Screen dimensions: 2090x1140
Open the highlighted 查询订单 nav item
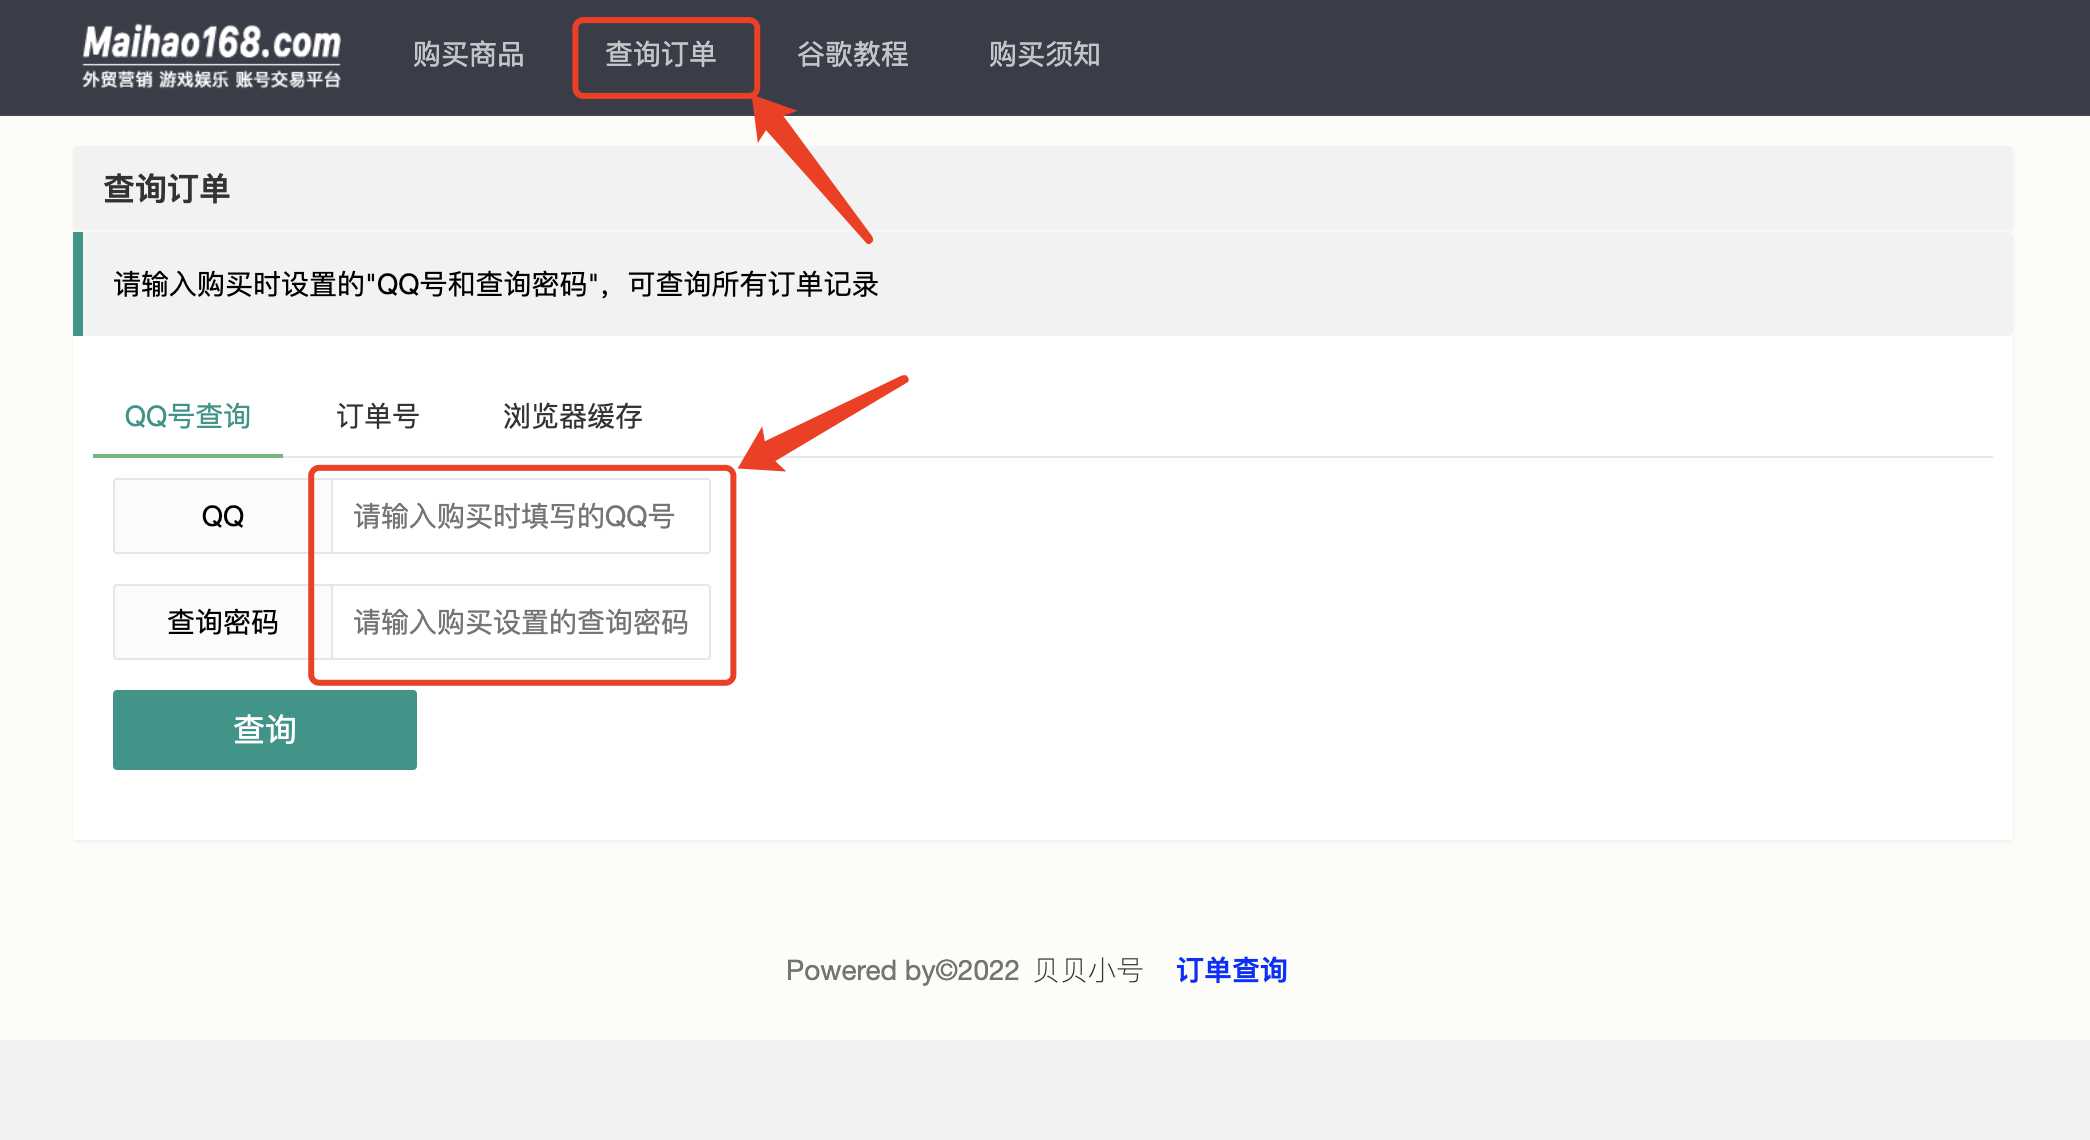pos(665,57)
